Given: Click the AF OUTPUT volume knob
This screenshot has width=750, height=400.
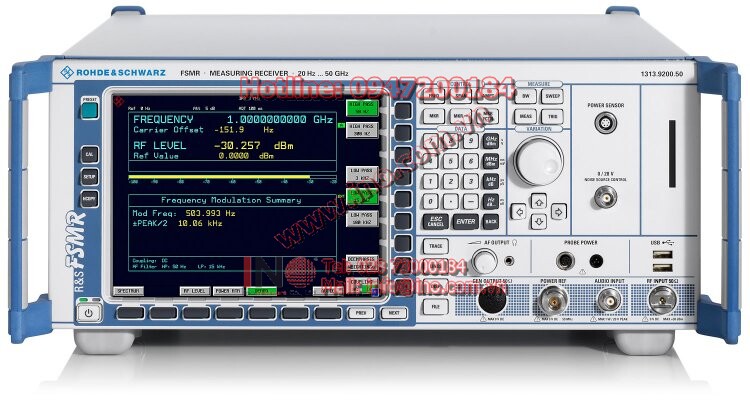Looking at the screenshot, I should [484, 261].
